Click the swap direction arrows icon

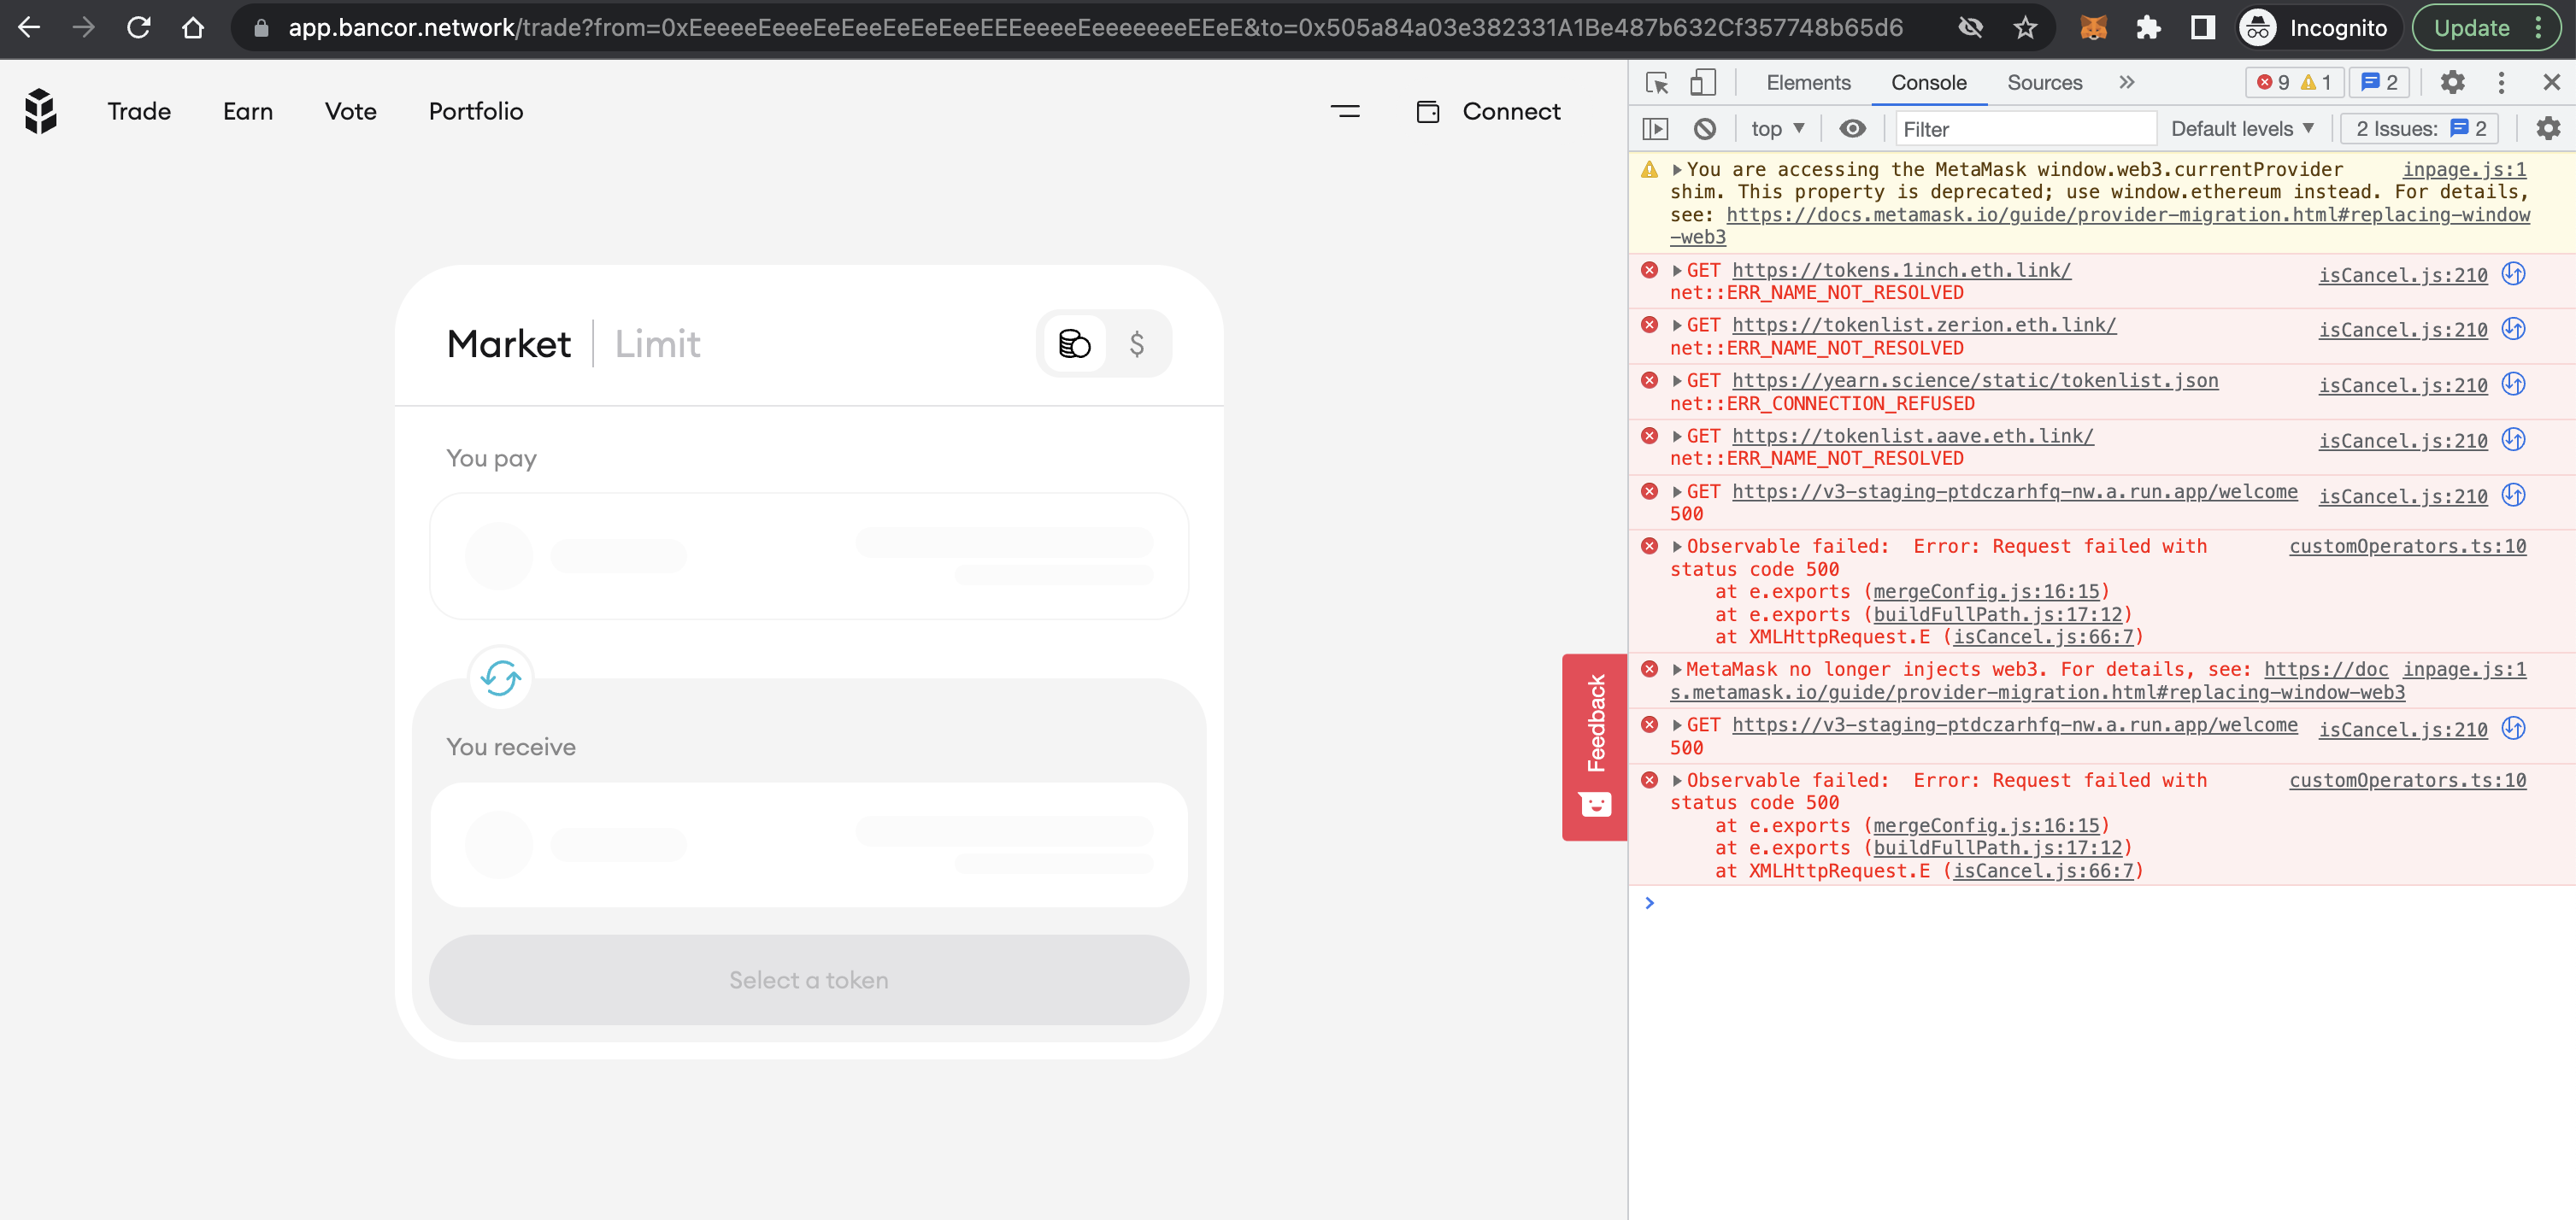pyautogui.click(x=499, y=678)
